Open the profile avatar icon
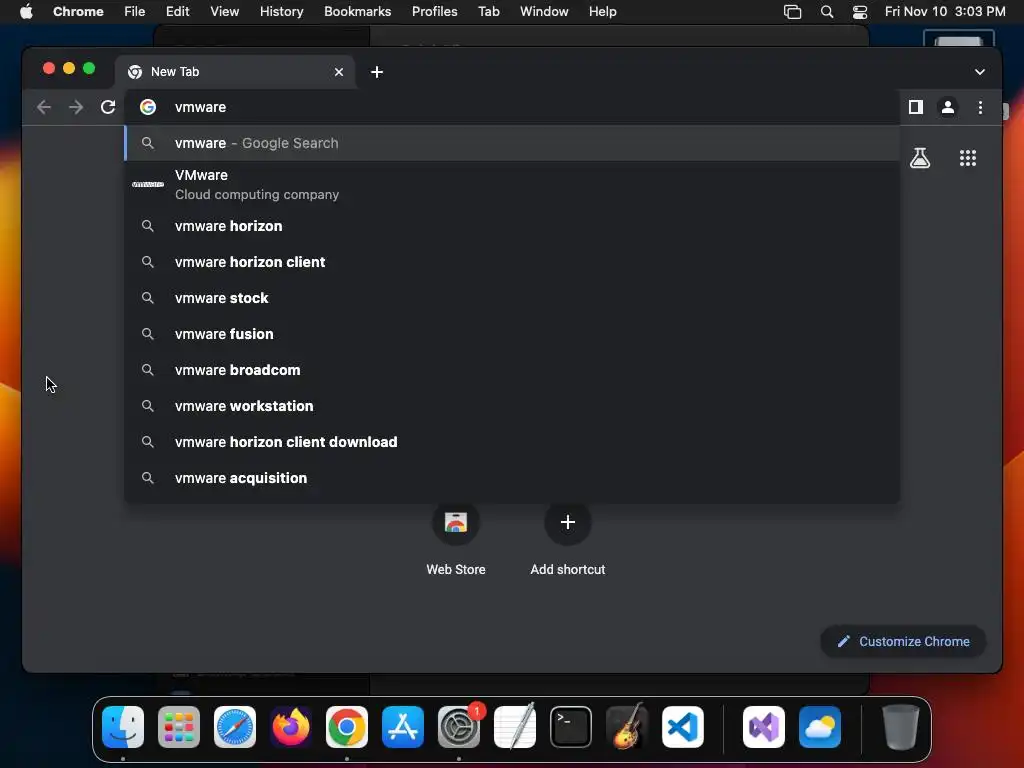 948,107
